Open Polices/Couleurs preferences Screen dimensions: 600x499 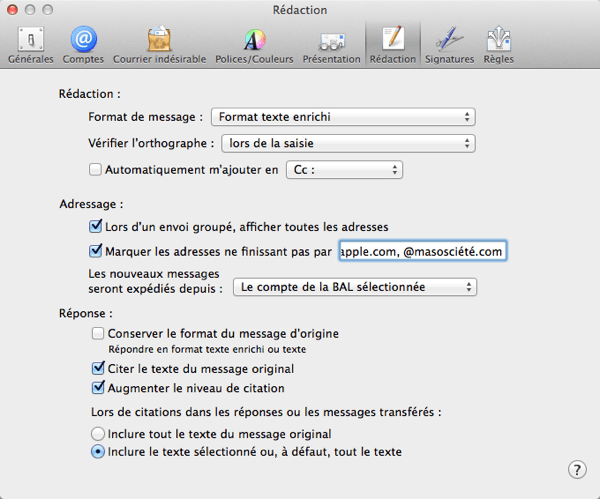tap(254, 45)
